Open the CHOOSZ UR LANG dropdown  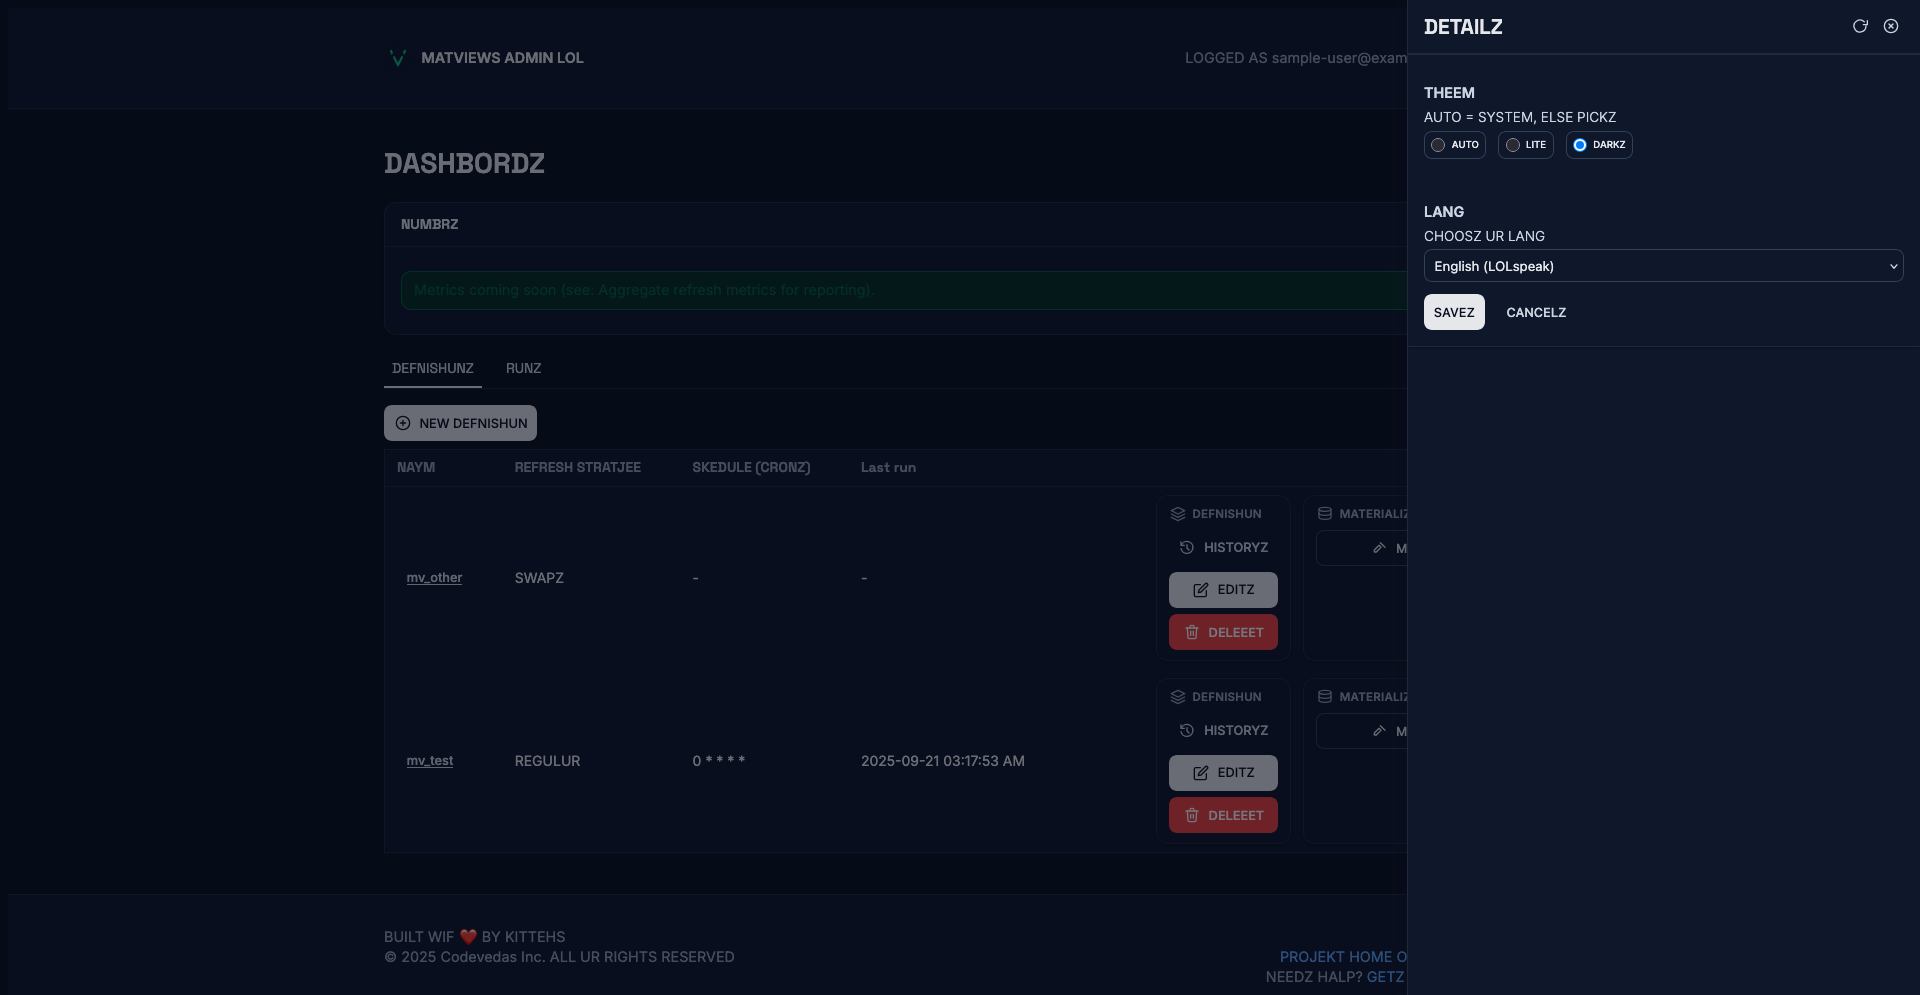point(1663,266)
